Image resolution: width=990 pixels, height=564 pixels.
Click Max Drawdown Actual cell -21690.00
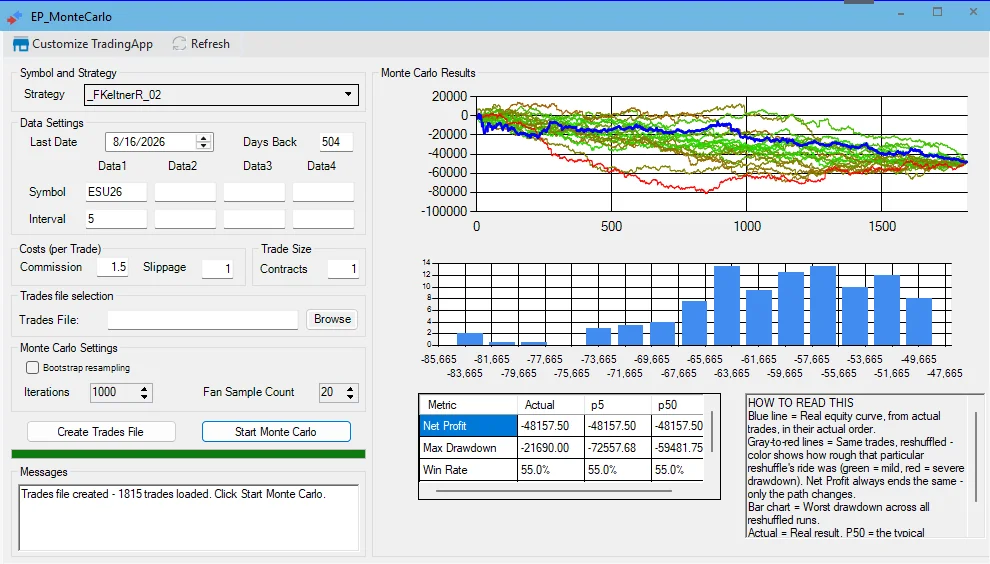tap(551, 448)
